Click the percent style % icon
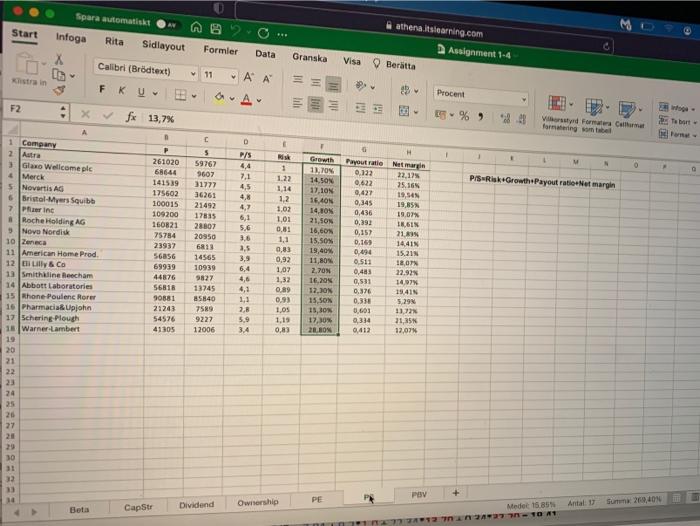Screen dimensions: 700x526 [464, 116]
